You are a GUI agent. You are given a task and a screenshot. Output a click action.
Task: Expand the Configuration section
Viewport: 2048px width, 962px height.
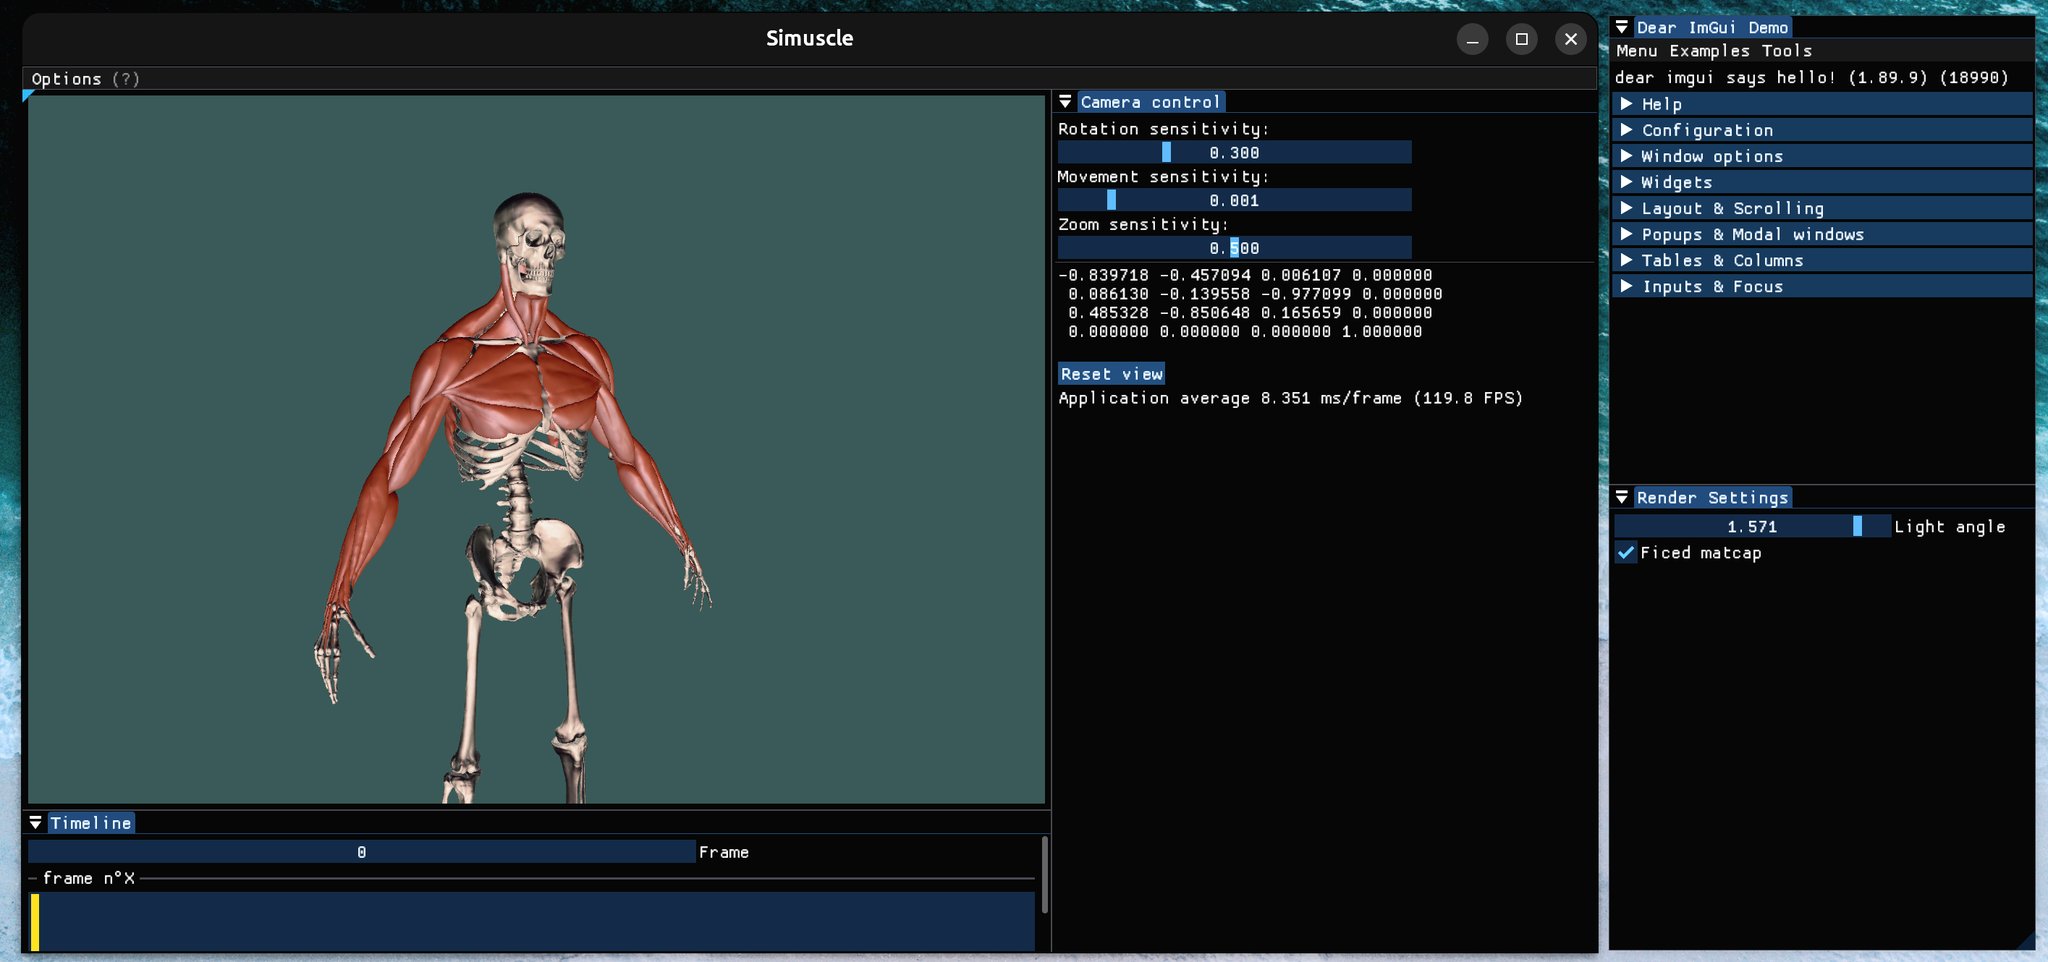(1822, 130)
